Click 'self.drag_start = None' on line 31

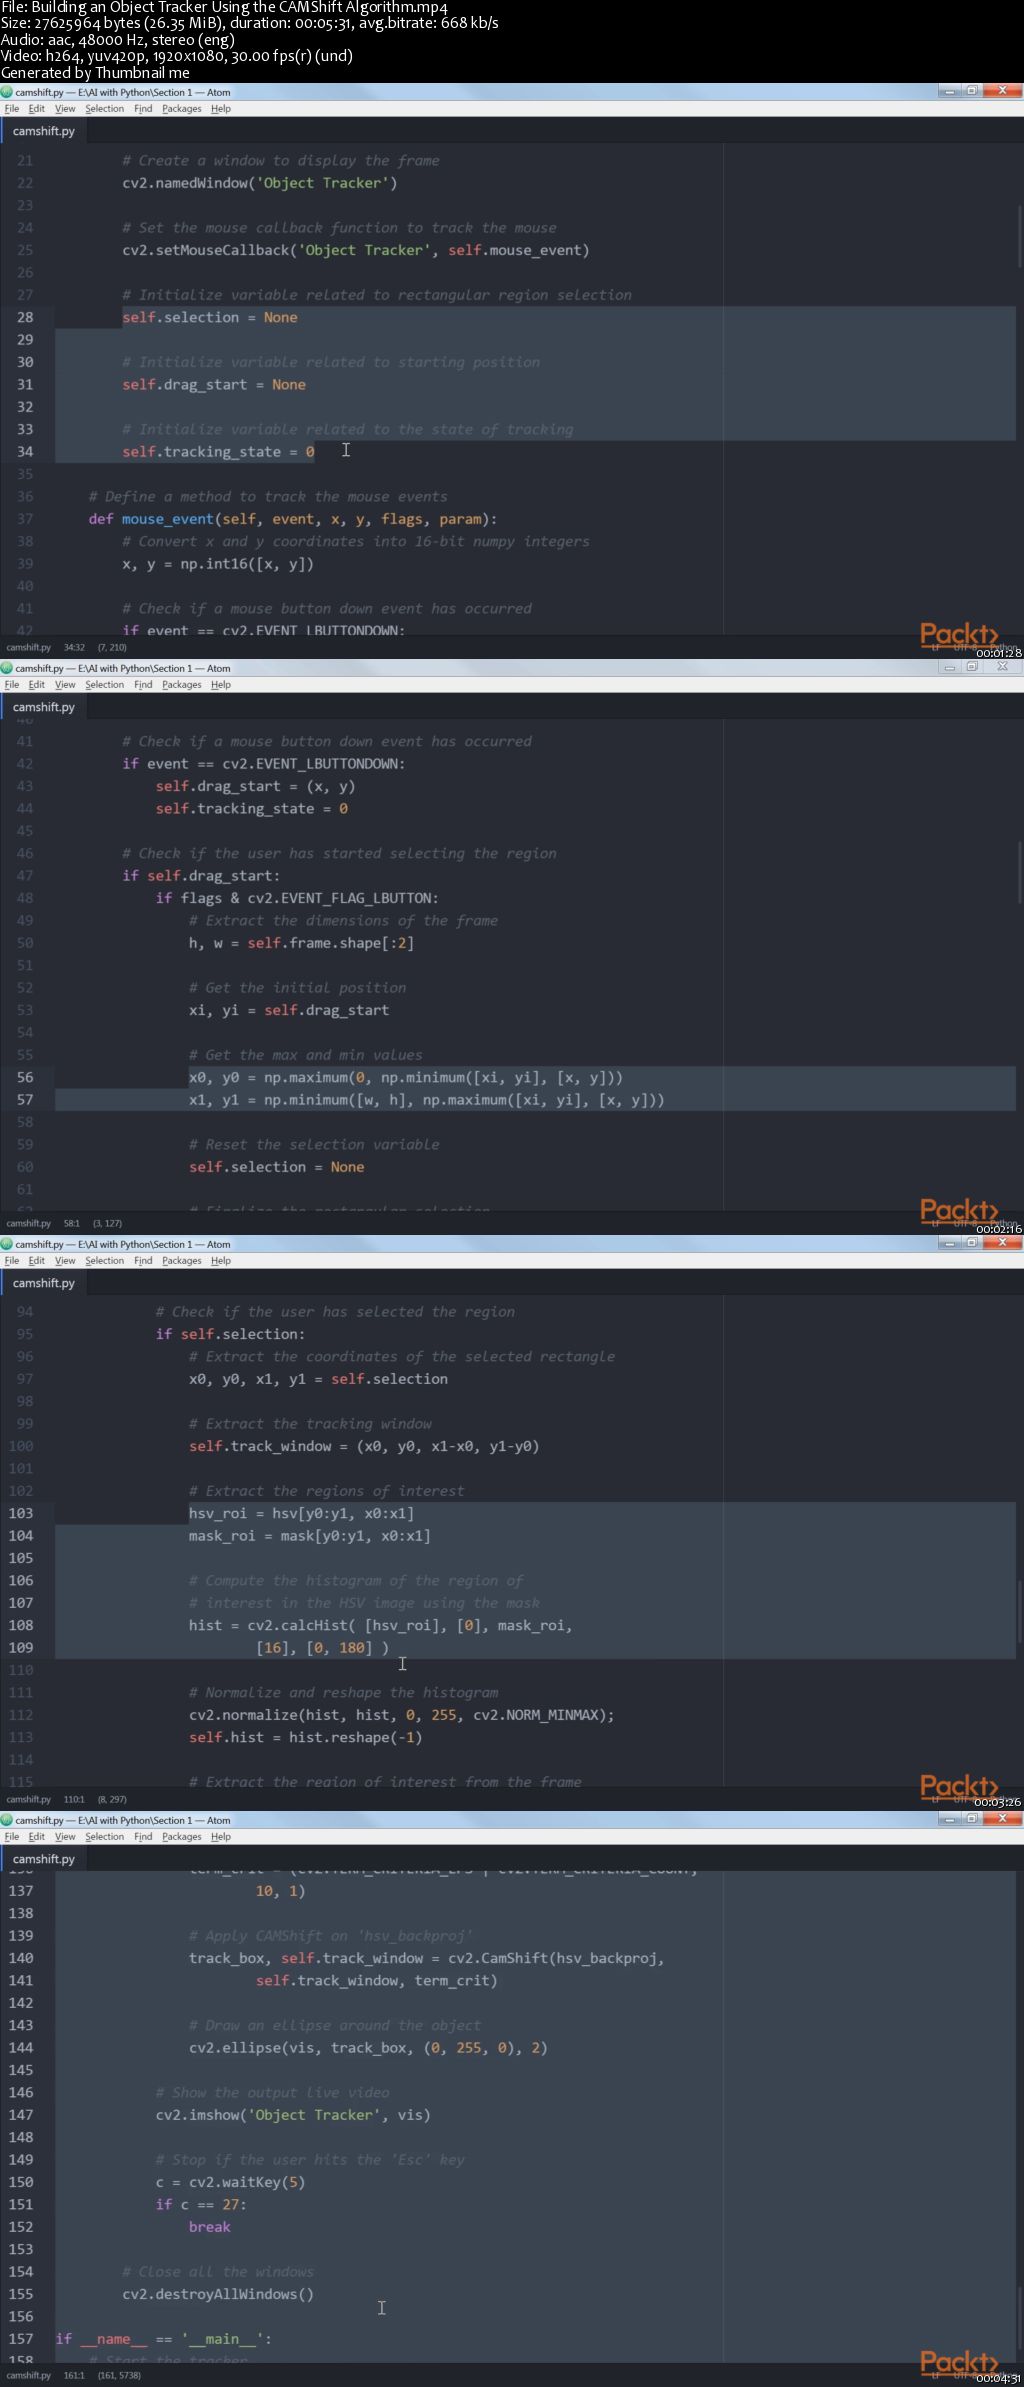pos(214,384)
